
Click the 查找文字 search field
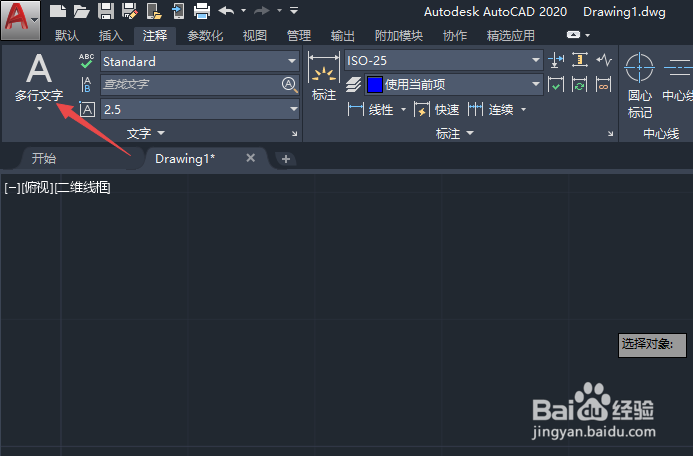(190, 84)
